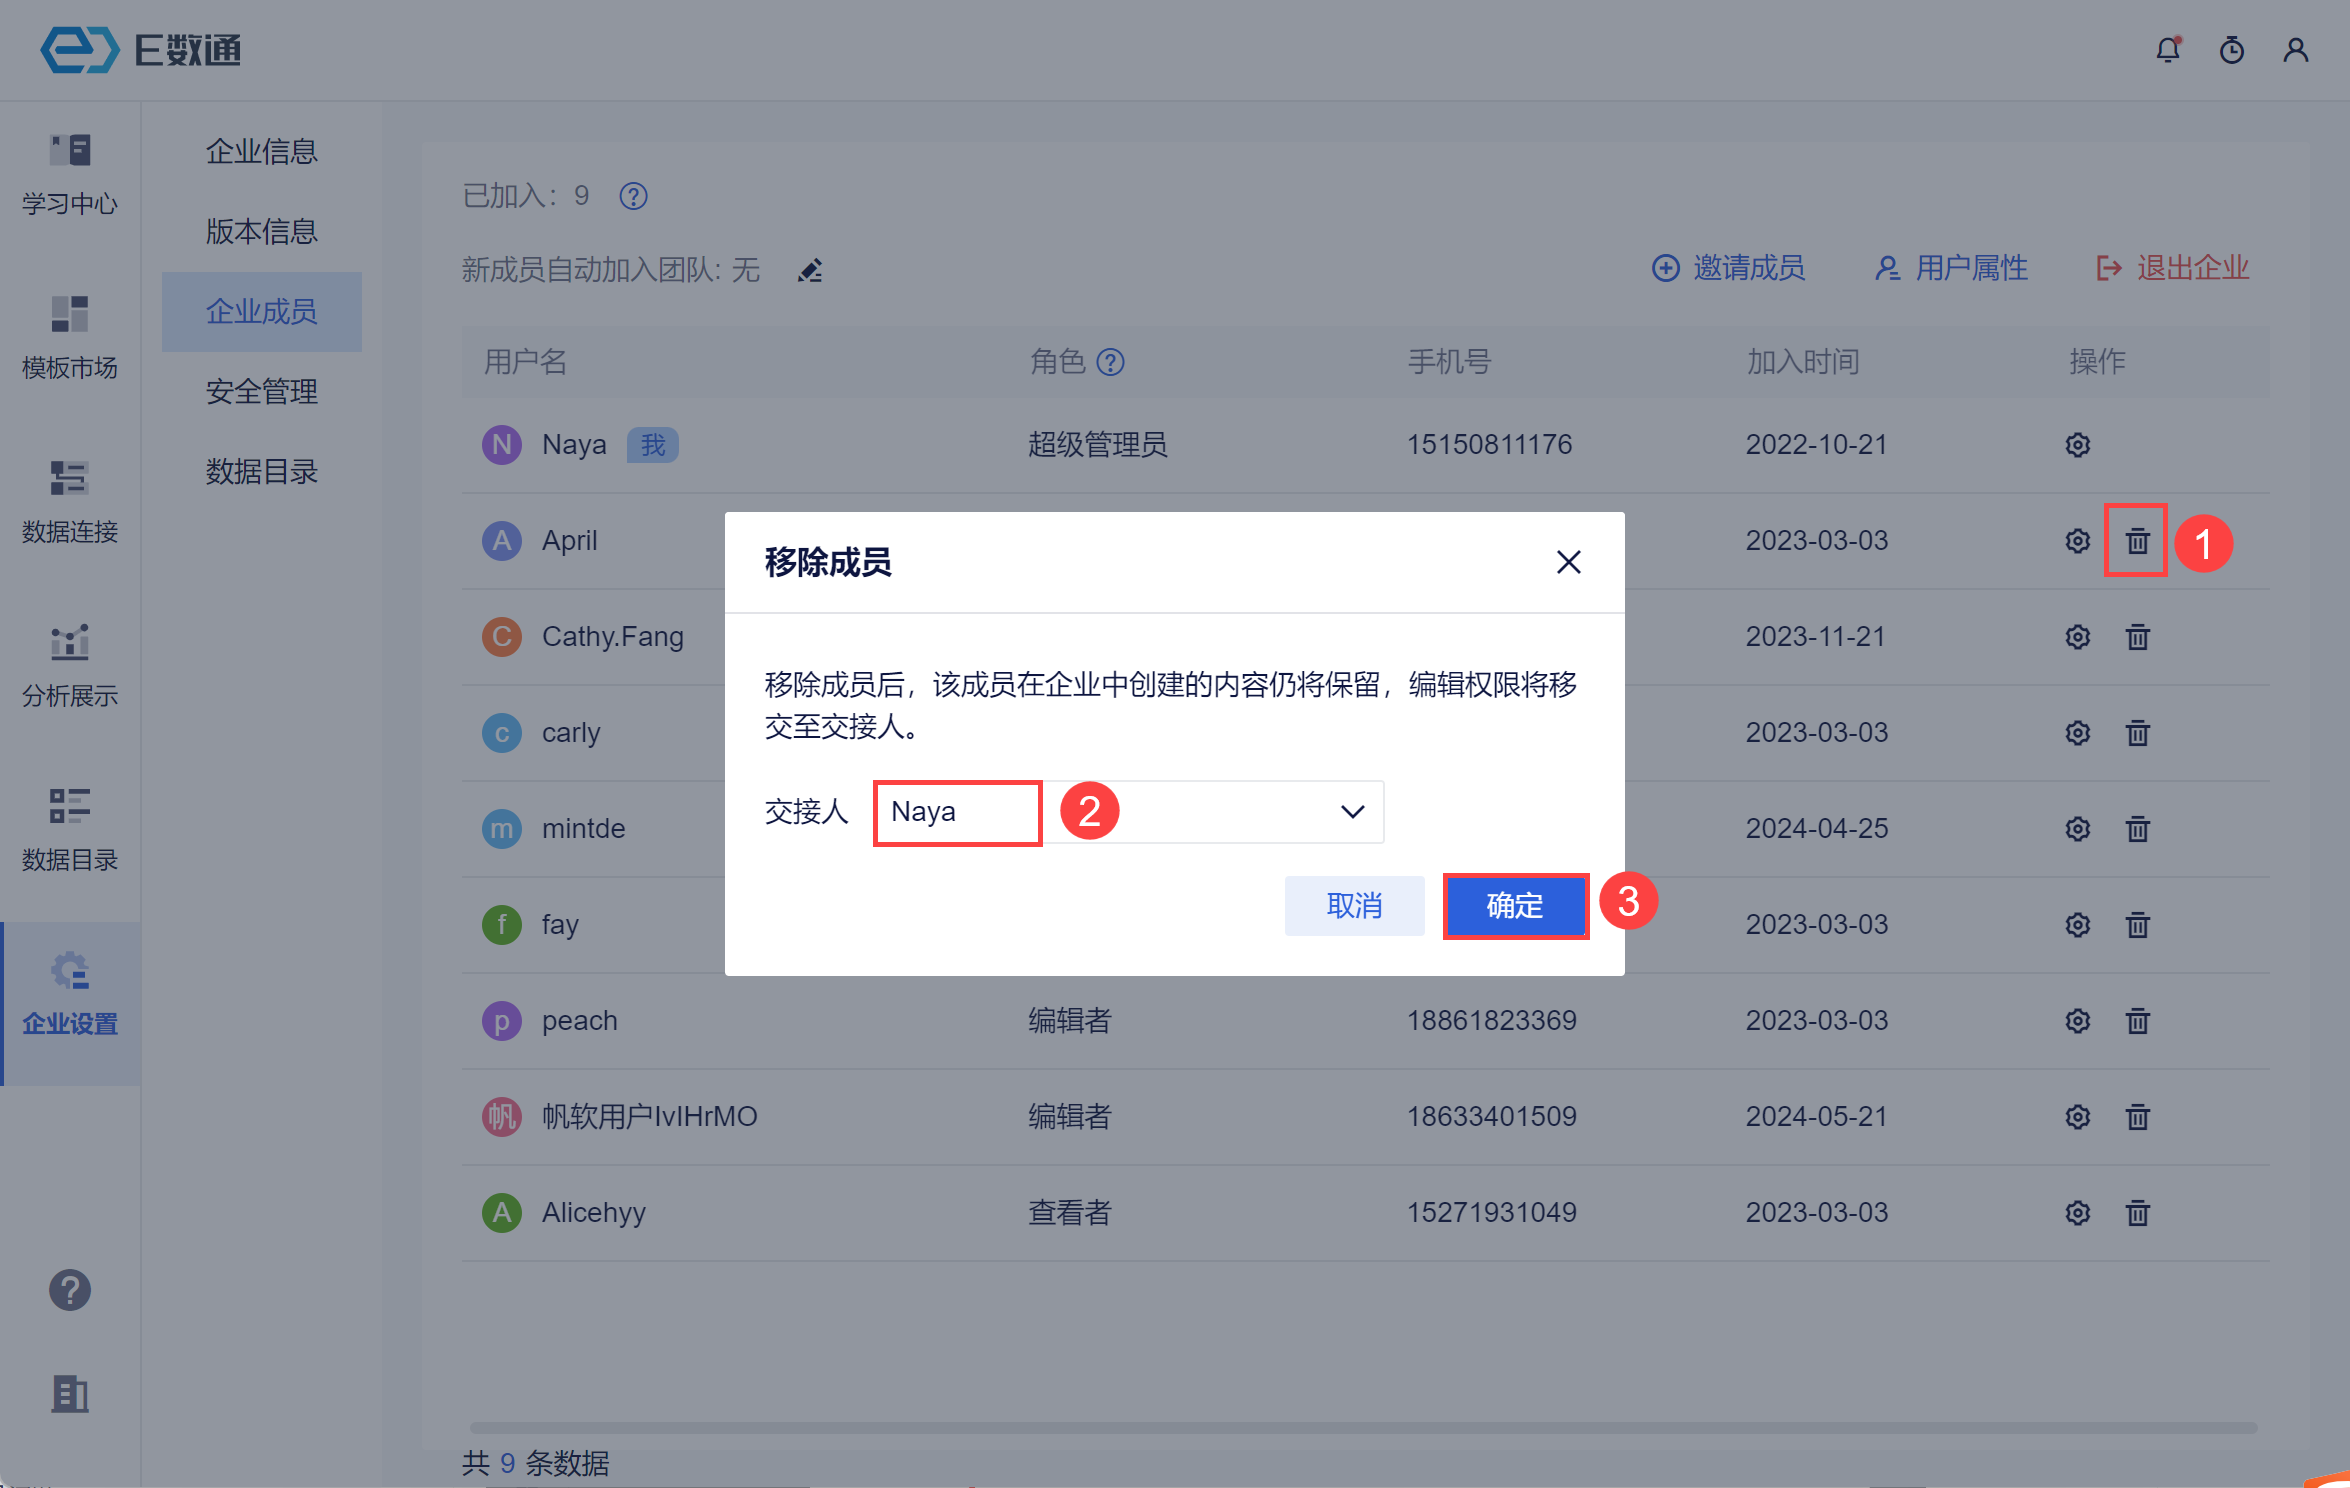Click edit pencil beside auto-join team
The image size is (2350, 1488).
click(x=810, y=270)
